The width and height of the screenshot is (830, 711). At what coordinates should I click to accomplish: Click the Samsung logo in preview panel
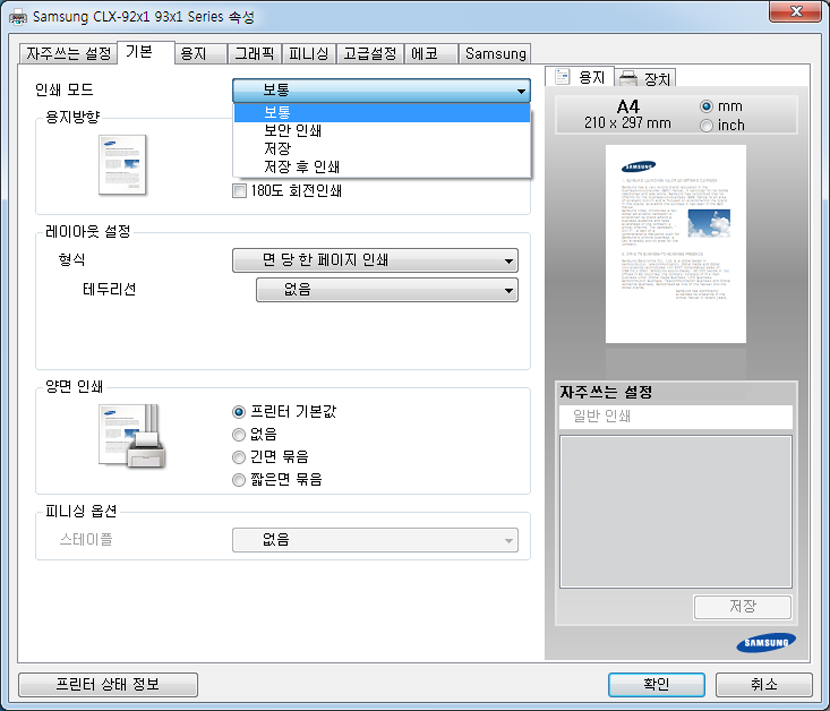767,641
